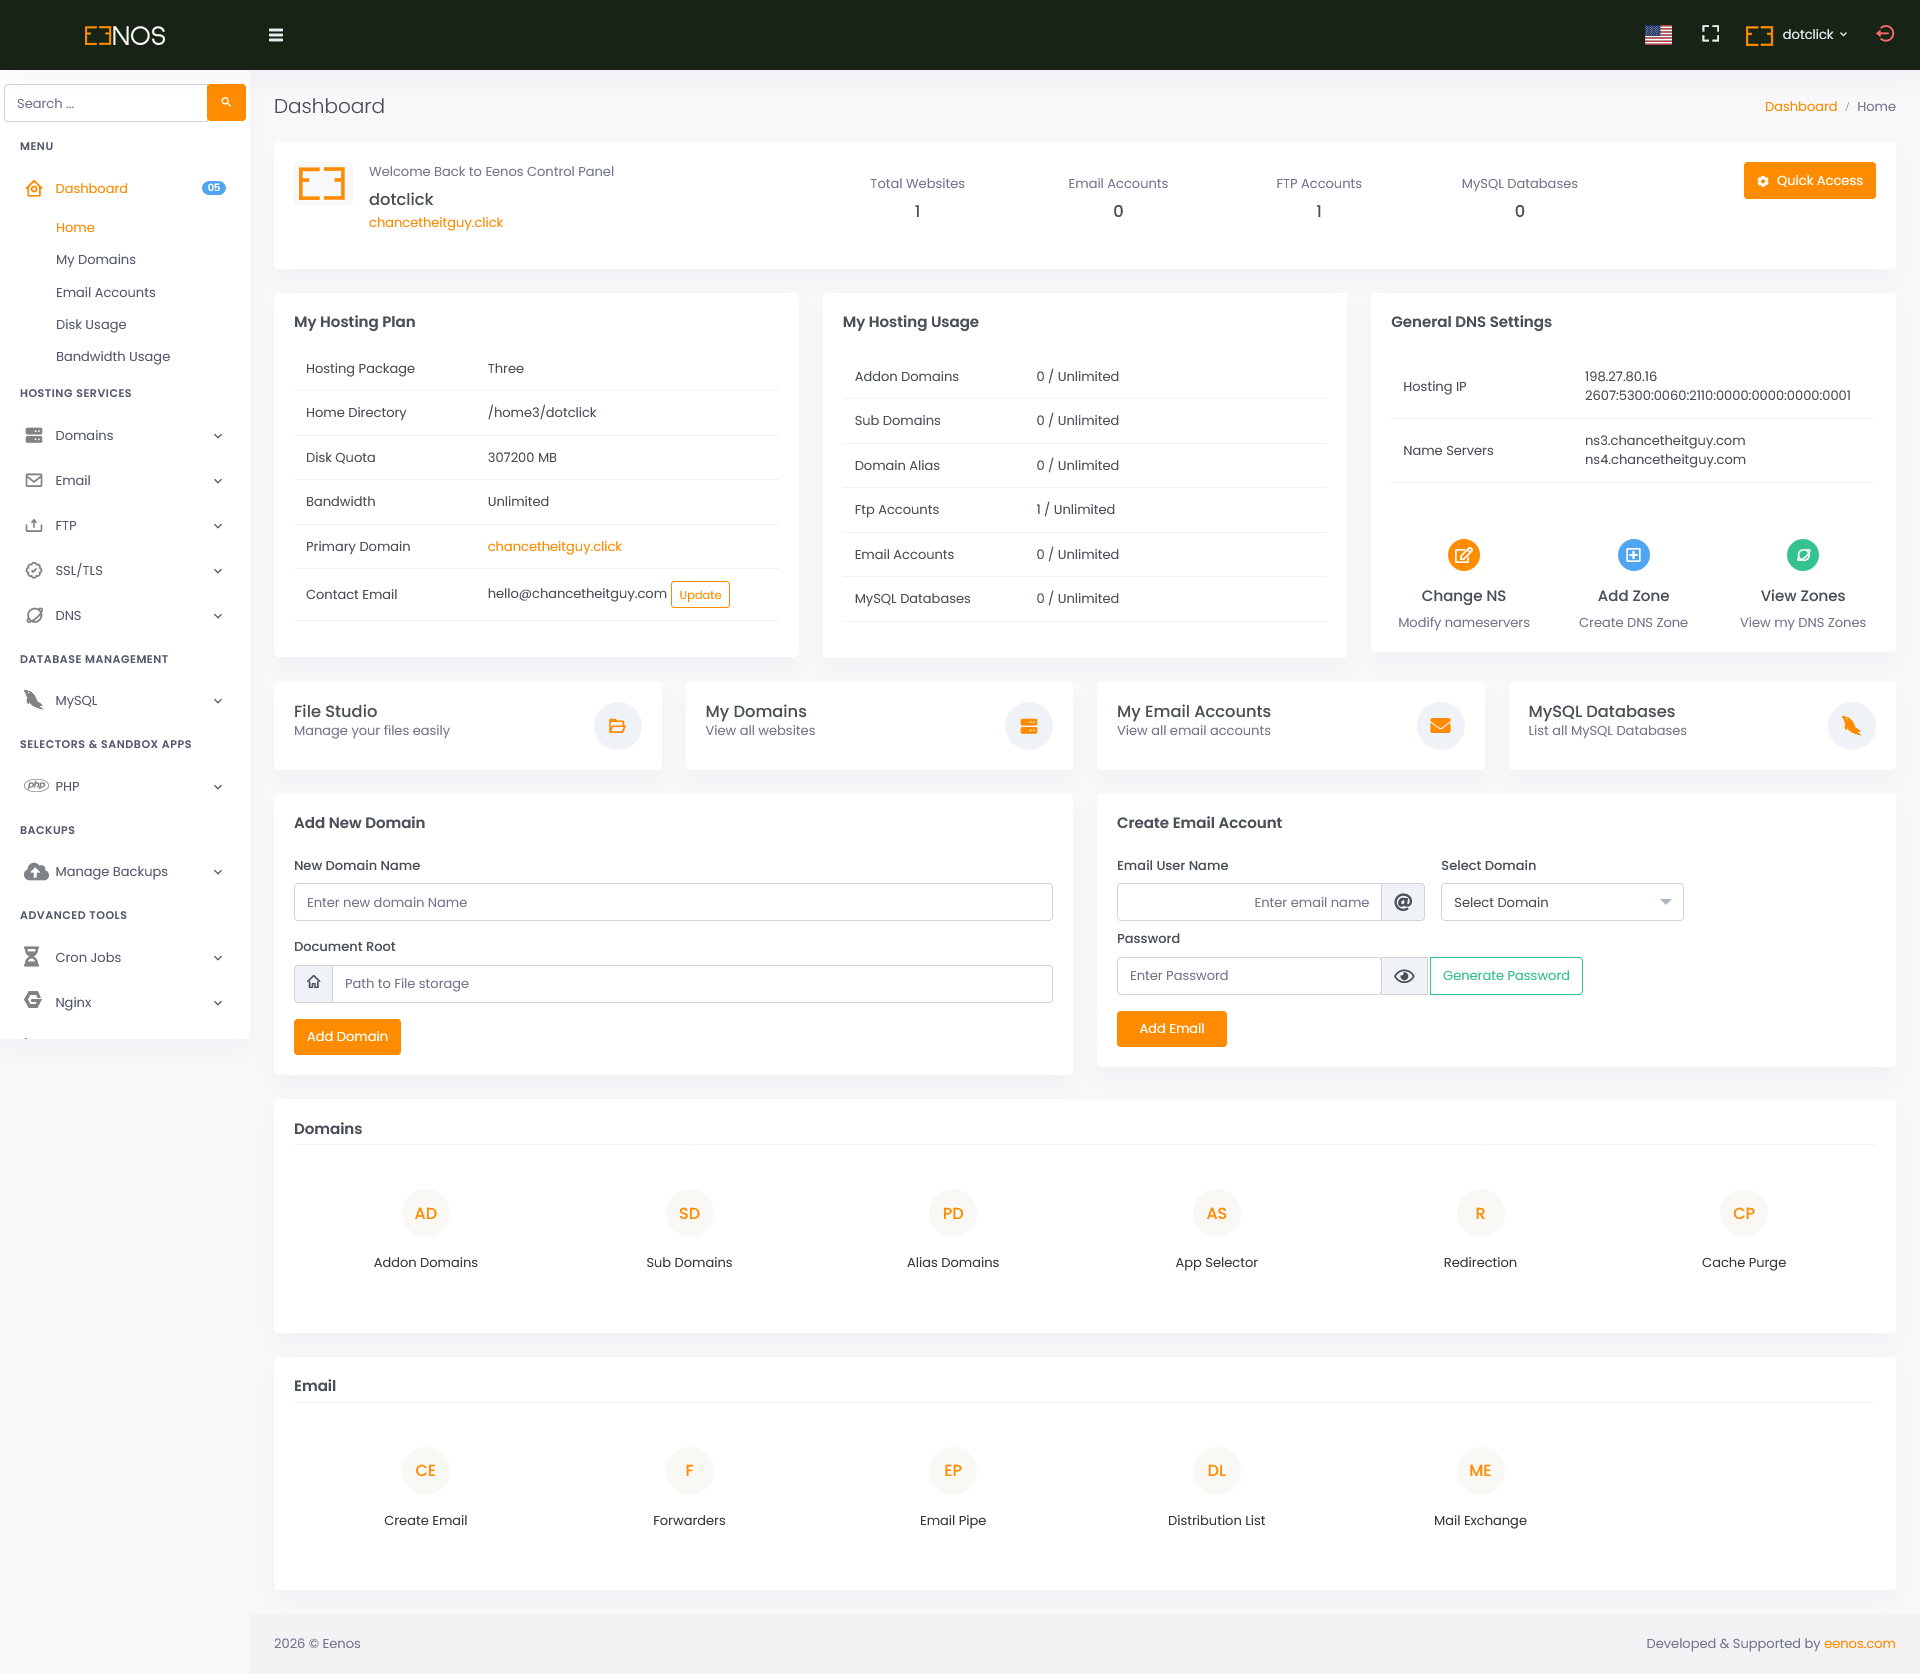1920x1674 pixels.
Task: Open Bandwidth Usage in sidebar
Action: coord(113,357)
